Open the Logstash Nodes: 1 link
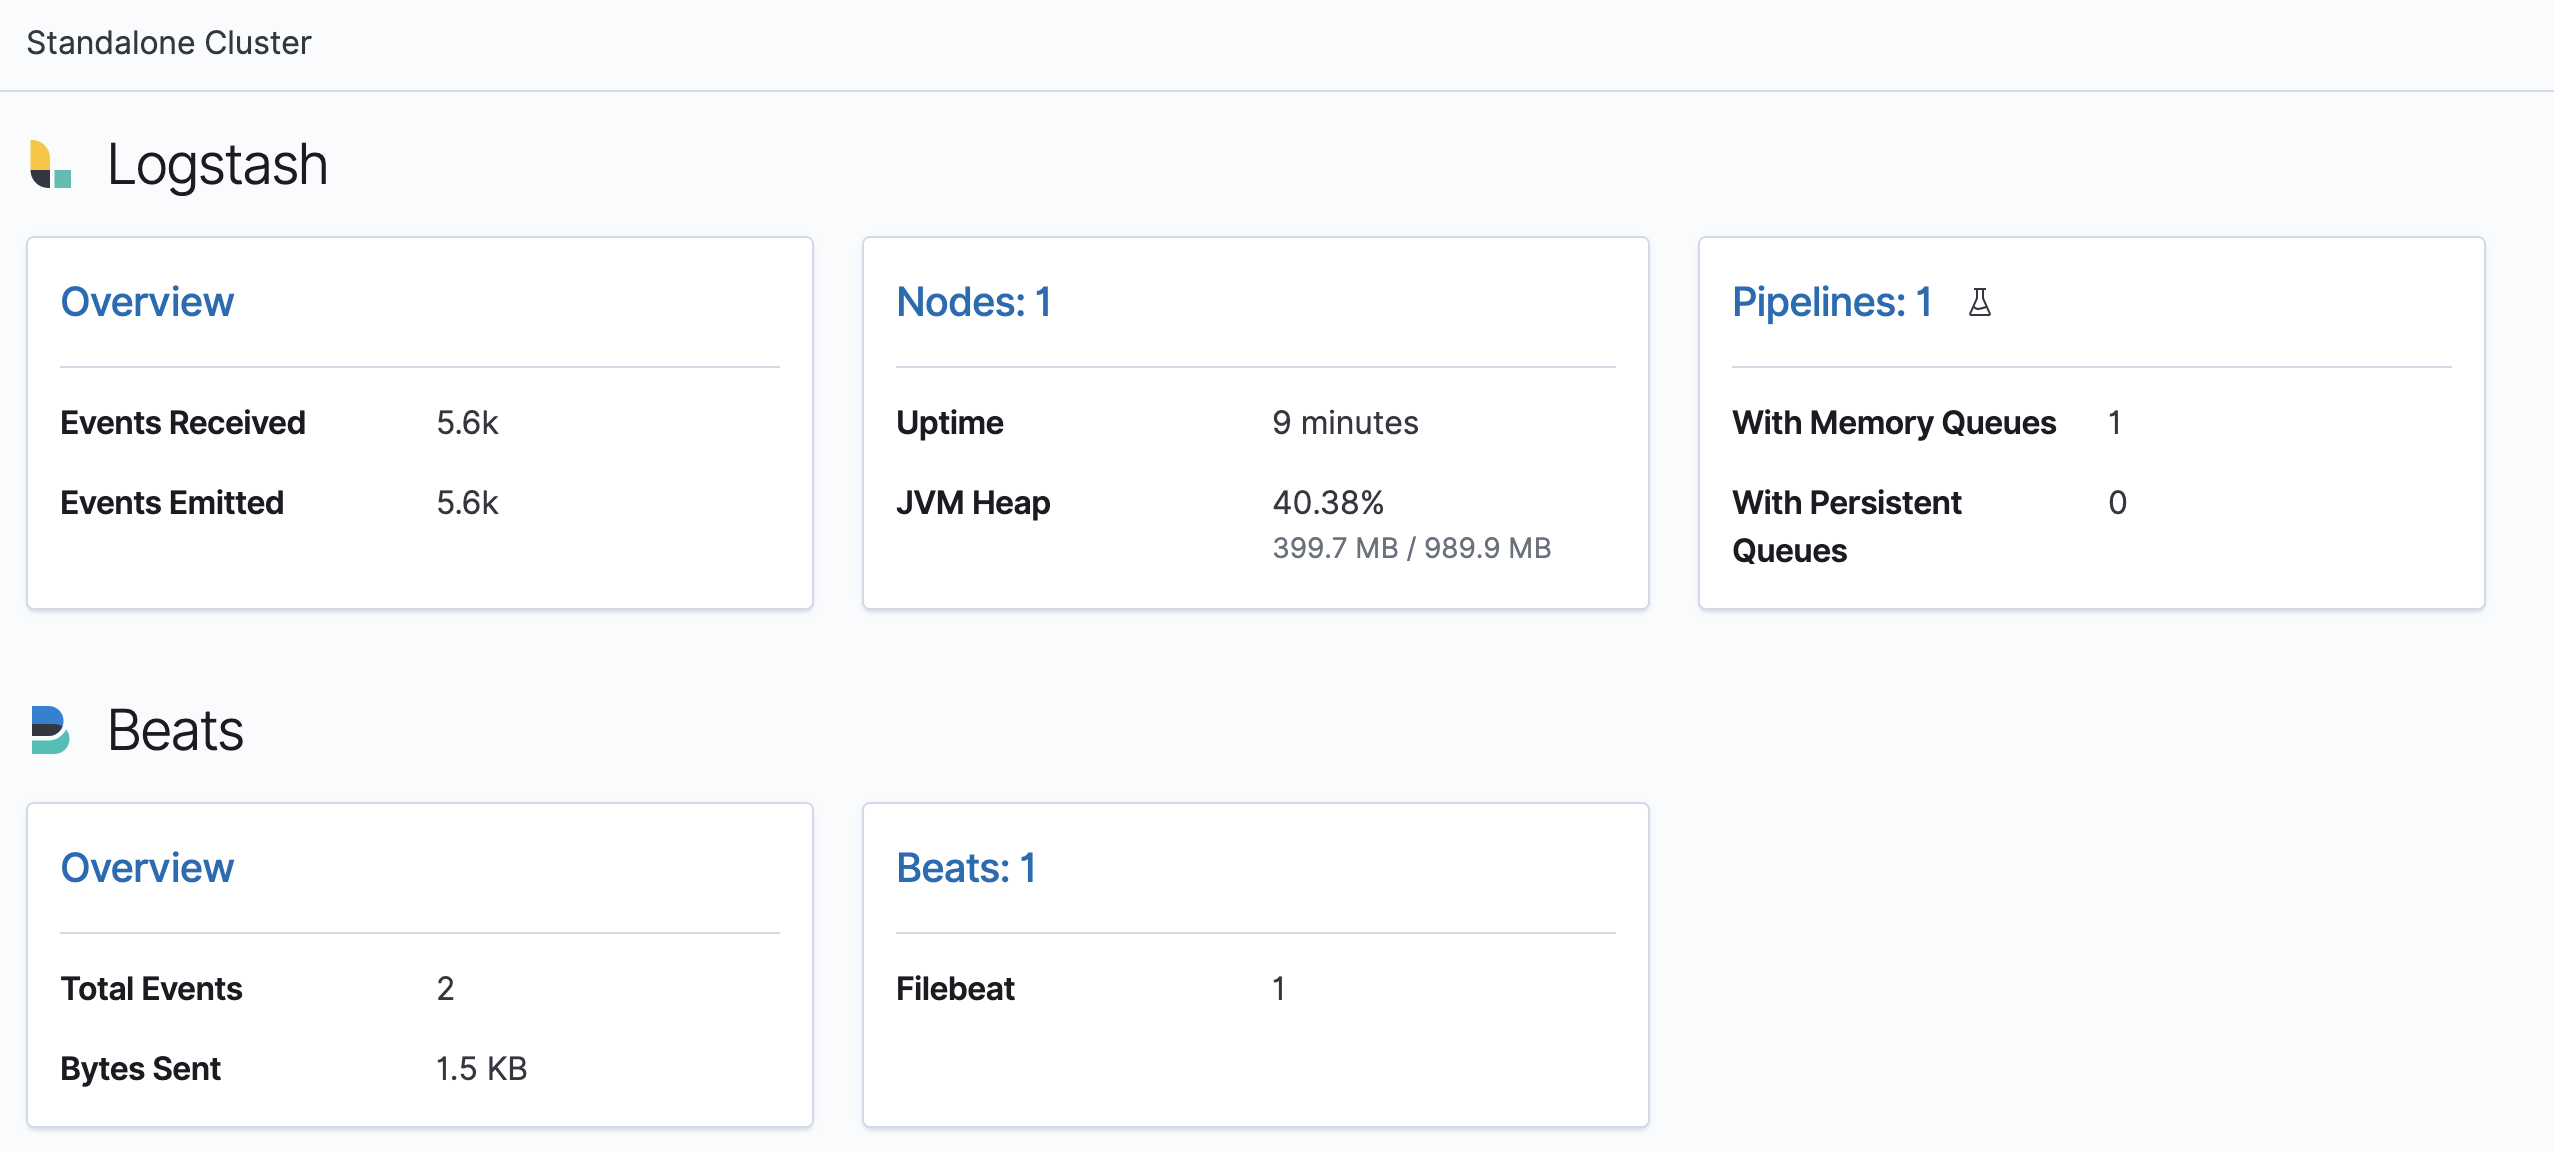Viewport: 2554px width, 1152px height. [x=973, y=302]
